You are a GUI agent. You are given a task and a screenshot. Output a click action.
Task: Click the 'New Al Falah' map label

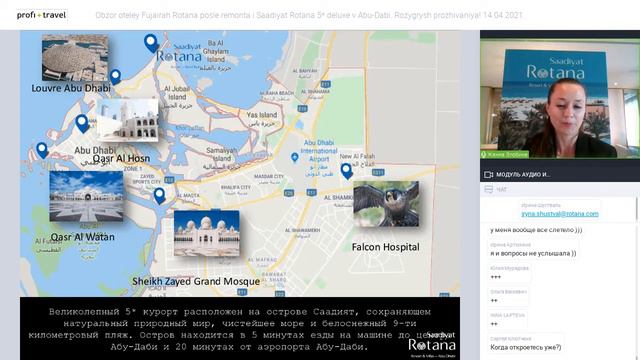pos(357,156)
